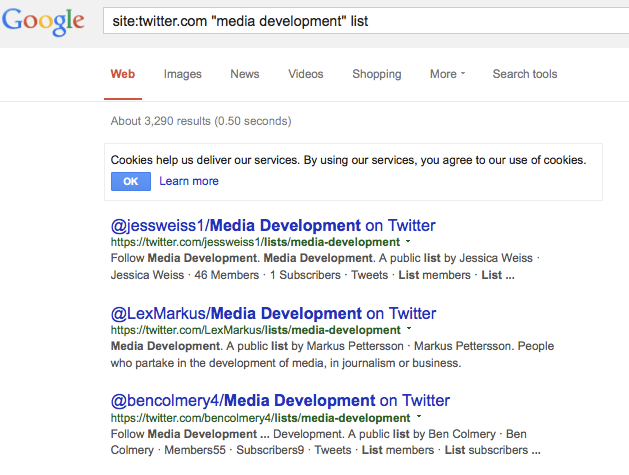Open the News tab

tap(245, 74)
